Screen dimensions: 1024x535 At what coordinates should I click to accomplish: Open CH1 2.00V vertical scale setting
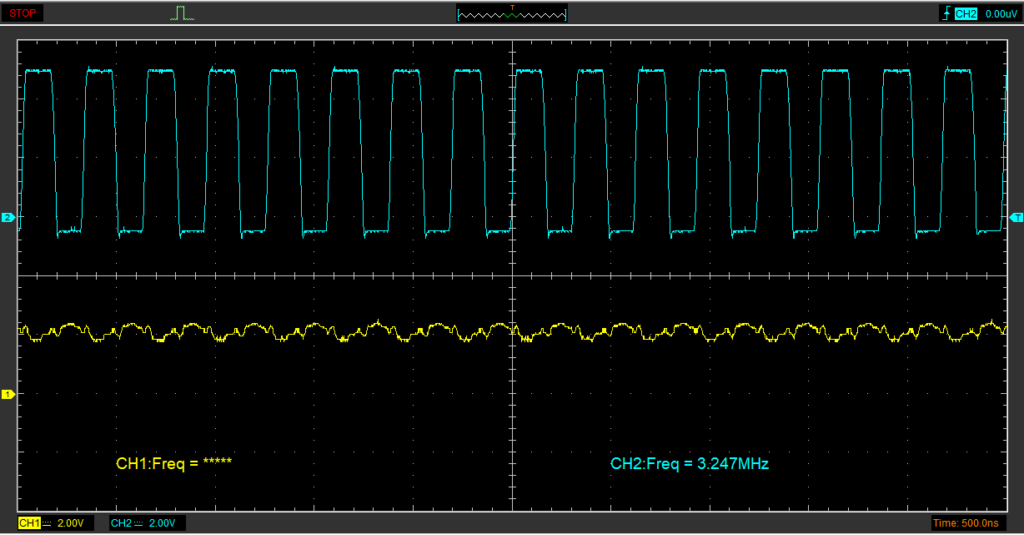[70, 524]
